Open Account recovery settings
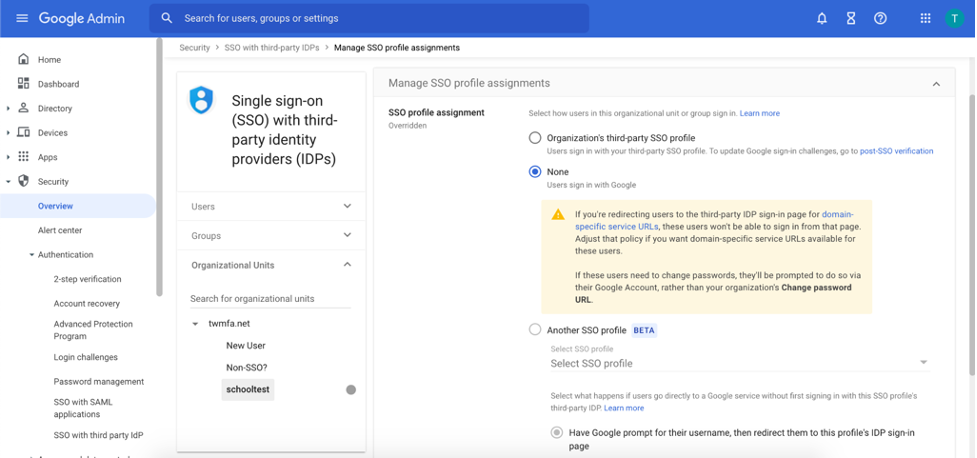The image size is (977, 458). point(87,303)
